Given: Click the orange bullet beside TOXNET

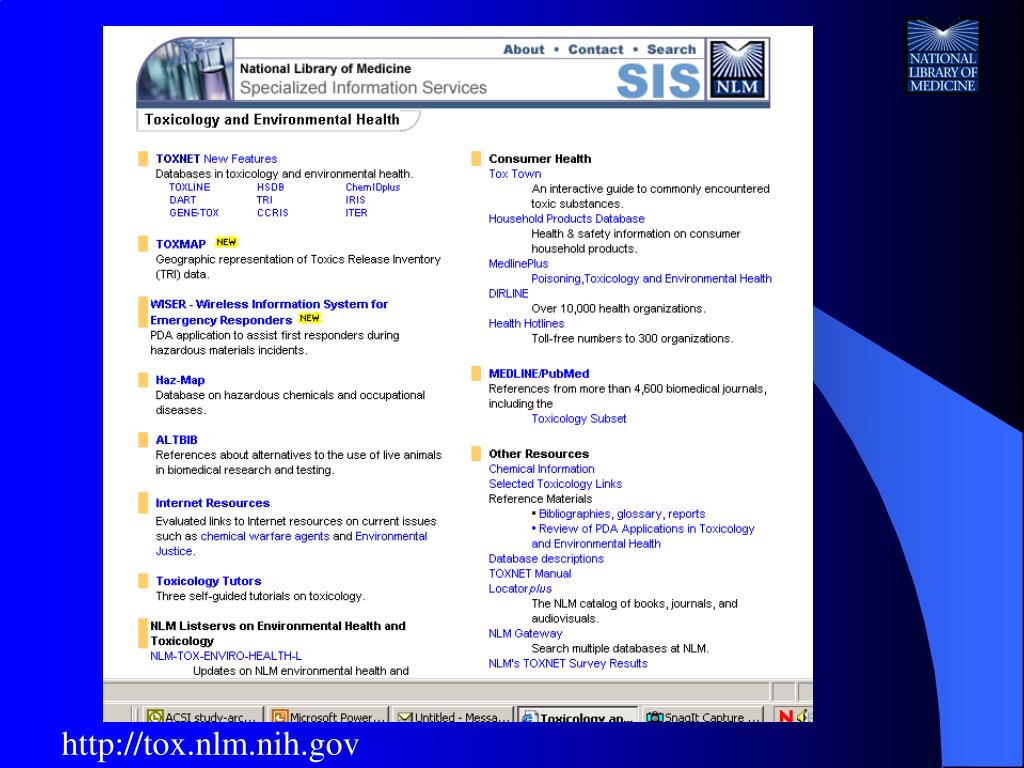Looking at the screenshot, I should tap(143, 159).
